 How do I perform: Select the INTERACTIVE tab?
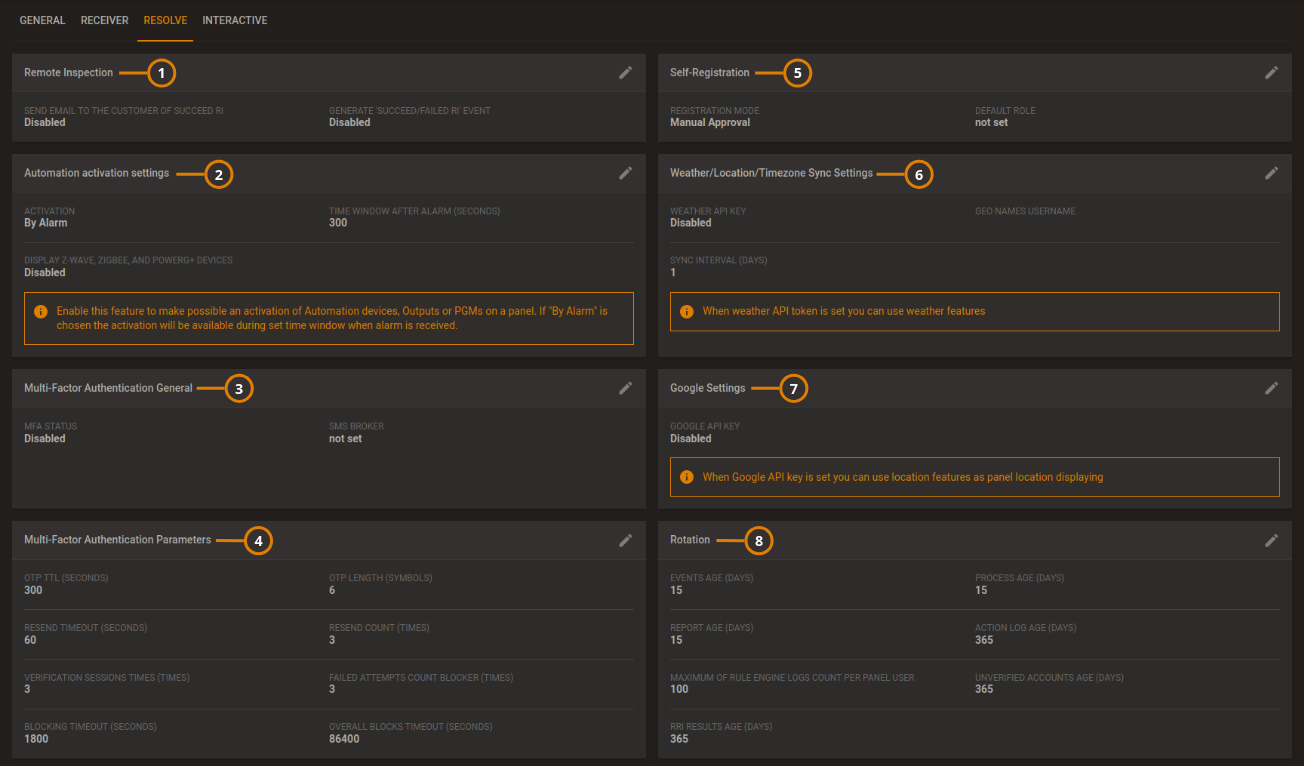(235, 20)
